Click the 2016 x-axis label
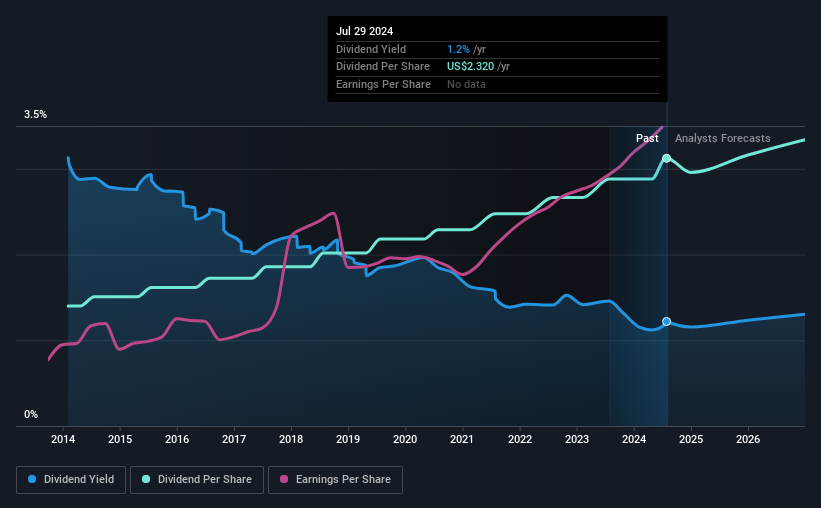Screen dimensions: 821x508 click(x=177, y=439)
